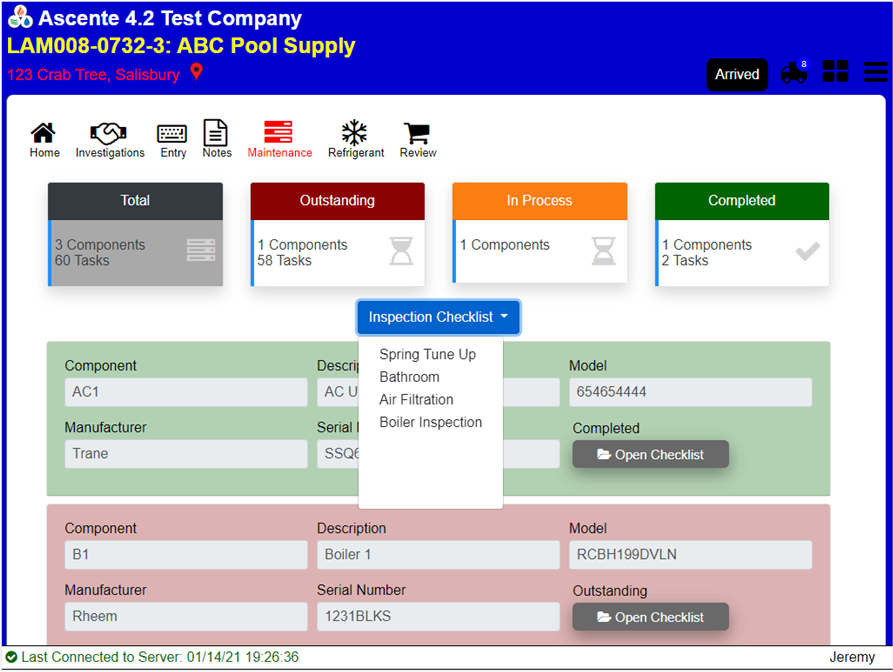Screen dimensions: 893x672
Task: Open Checklist for completed AC1 component
Action: pos(650,455)
